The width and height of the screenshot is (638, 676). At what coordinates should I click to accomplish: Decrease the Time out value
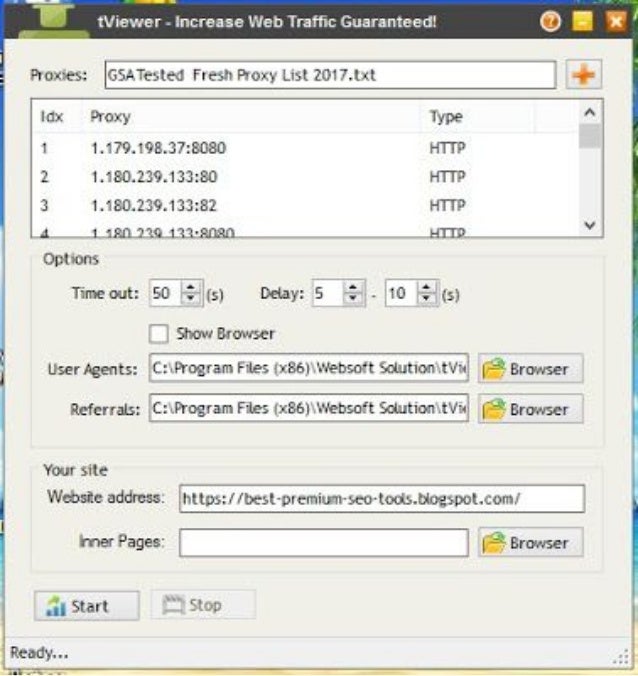191,300
